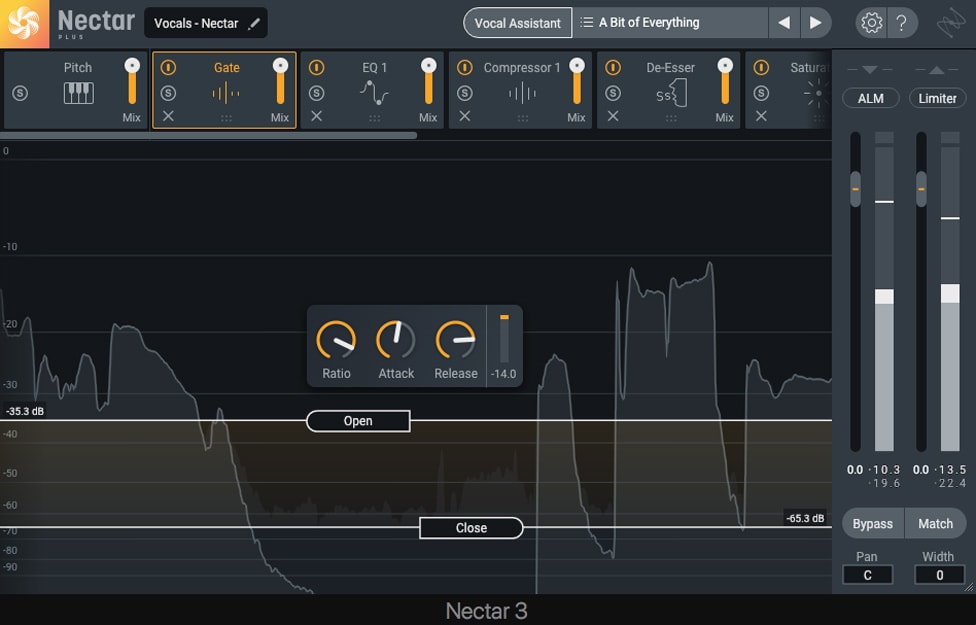Click the De-Esser Mix slider
Image resolution: width=976 pixels, height=625 pixels.
point(725,82)
